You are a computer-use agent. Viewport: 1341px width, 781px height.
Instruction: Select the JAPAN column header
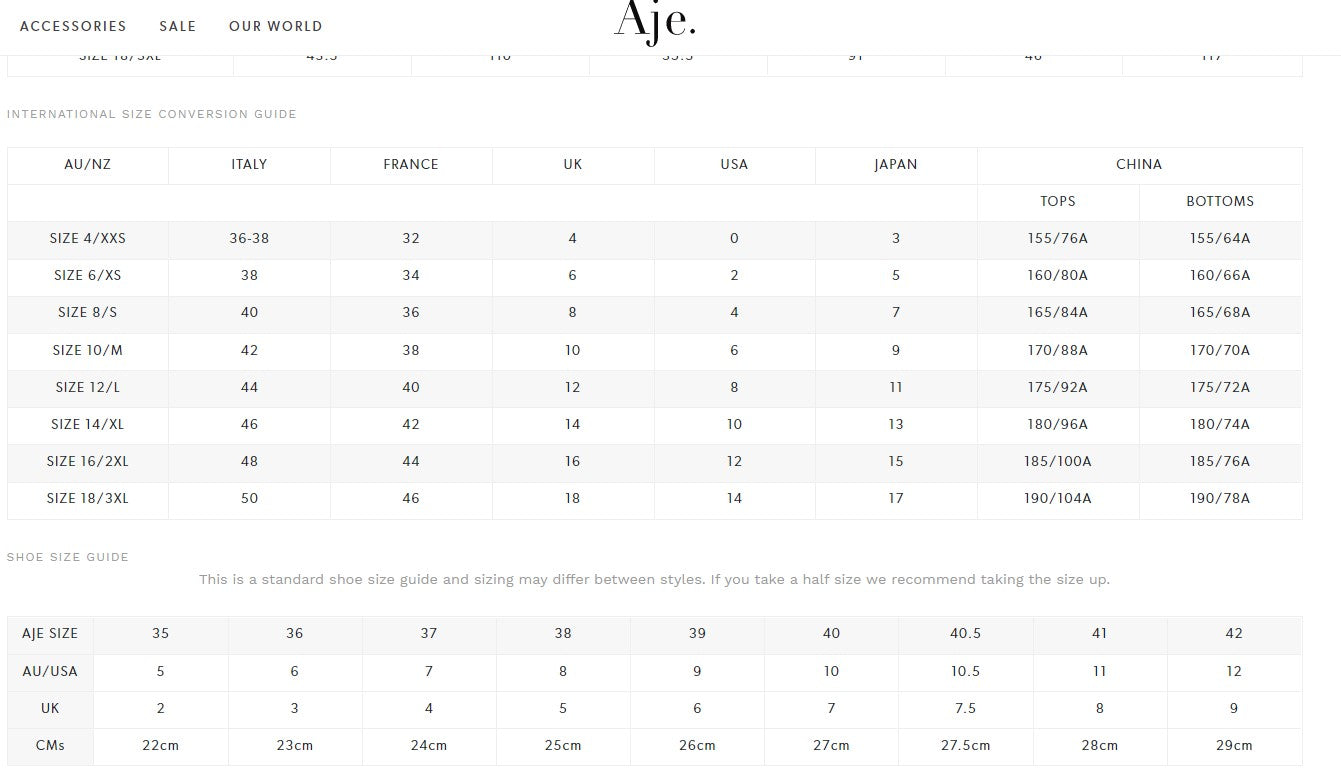pyautogui.click(x=896, y=165)
